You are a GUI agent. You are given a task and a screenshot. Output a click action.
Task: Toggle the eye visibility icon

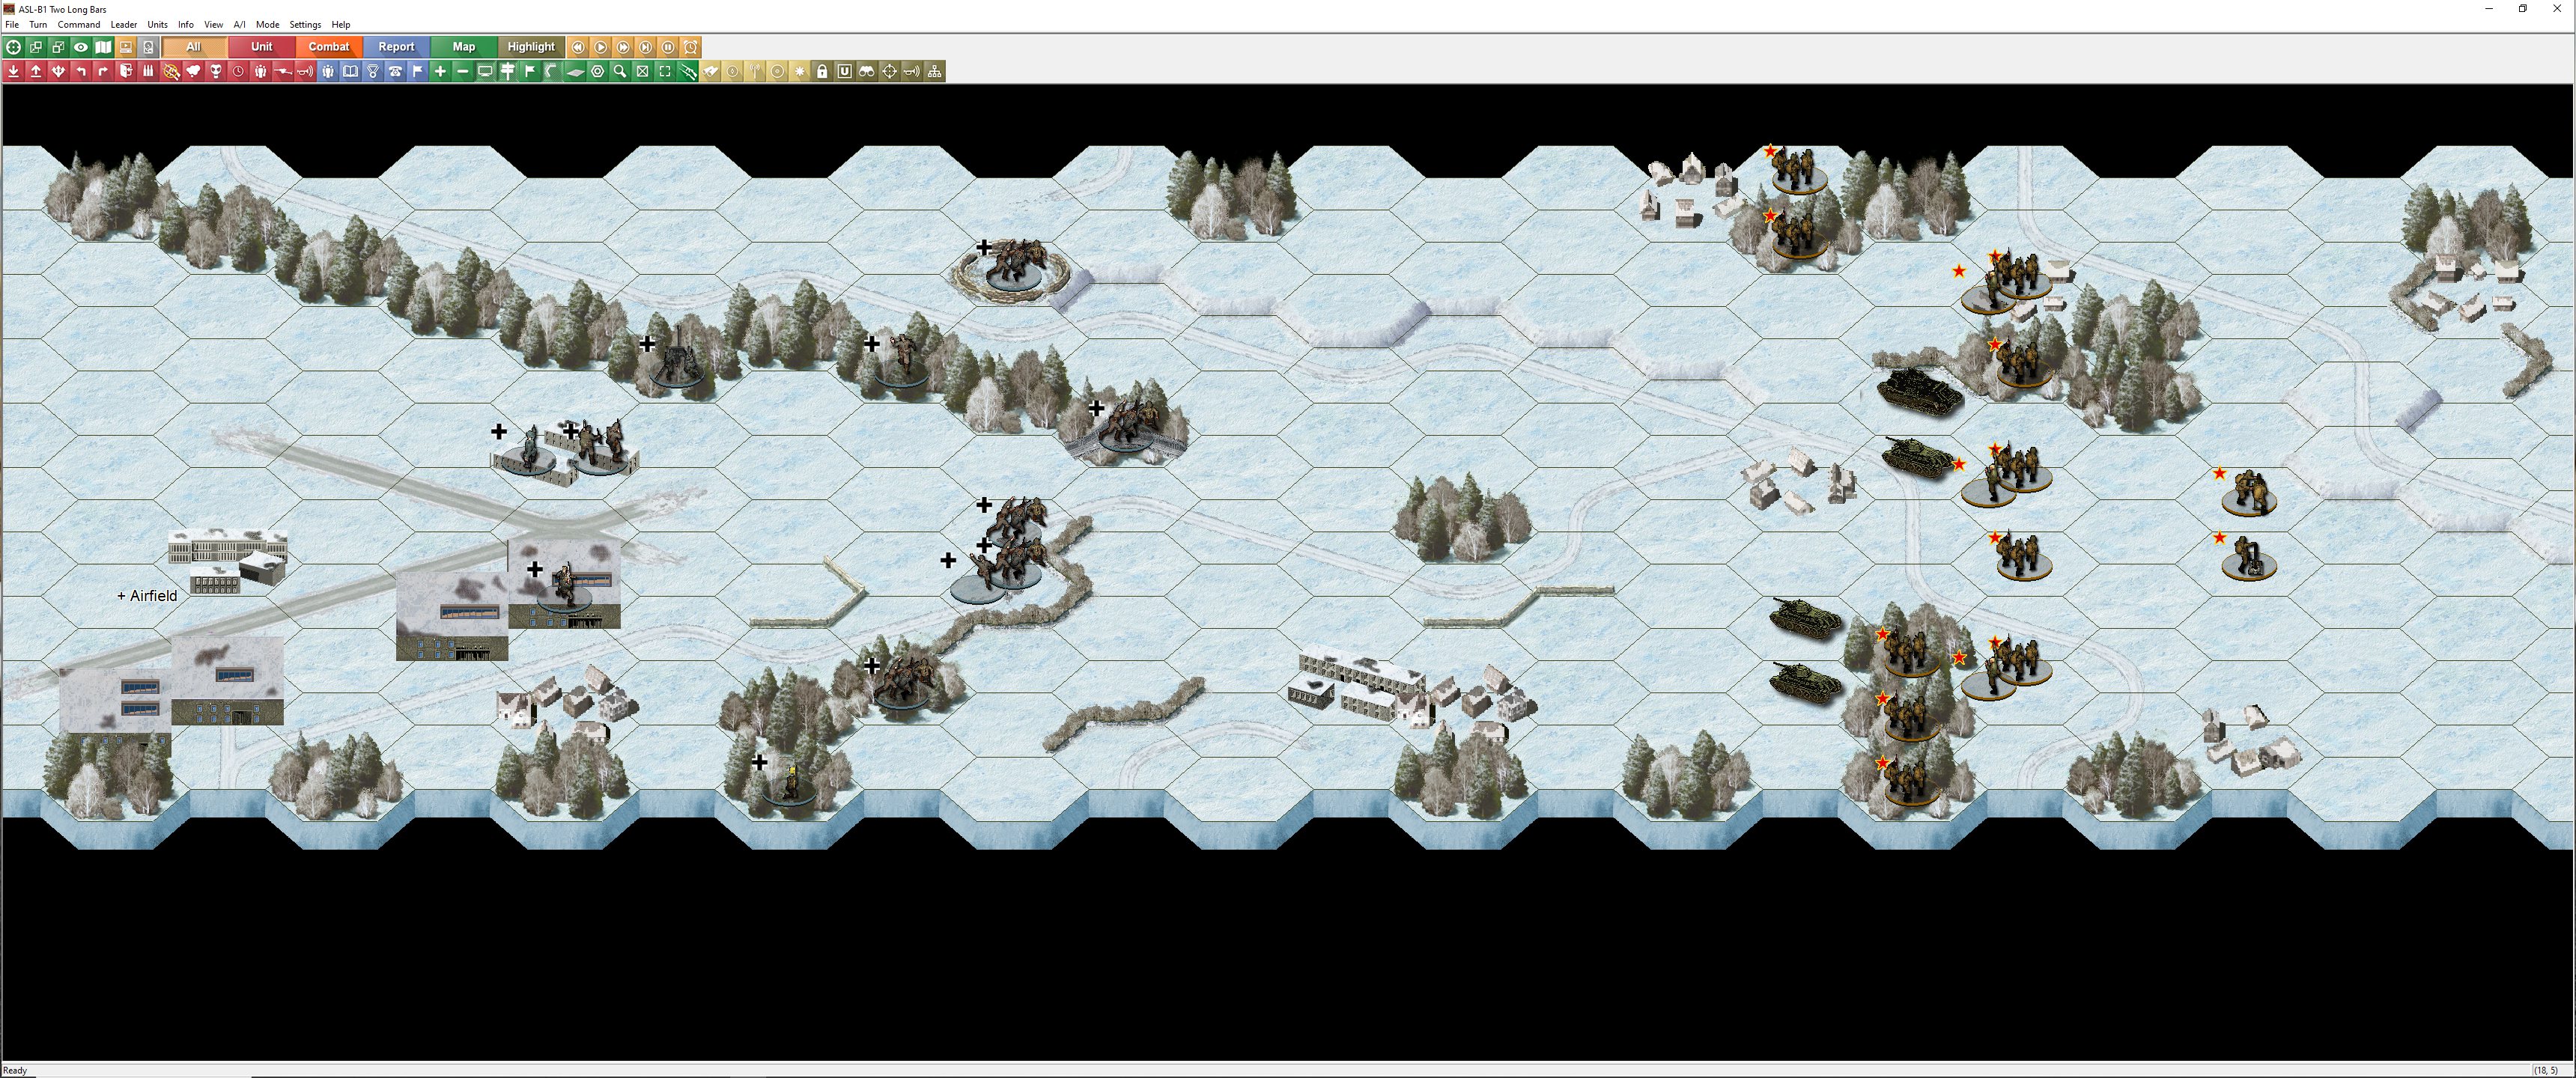[81, 47]
